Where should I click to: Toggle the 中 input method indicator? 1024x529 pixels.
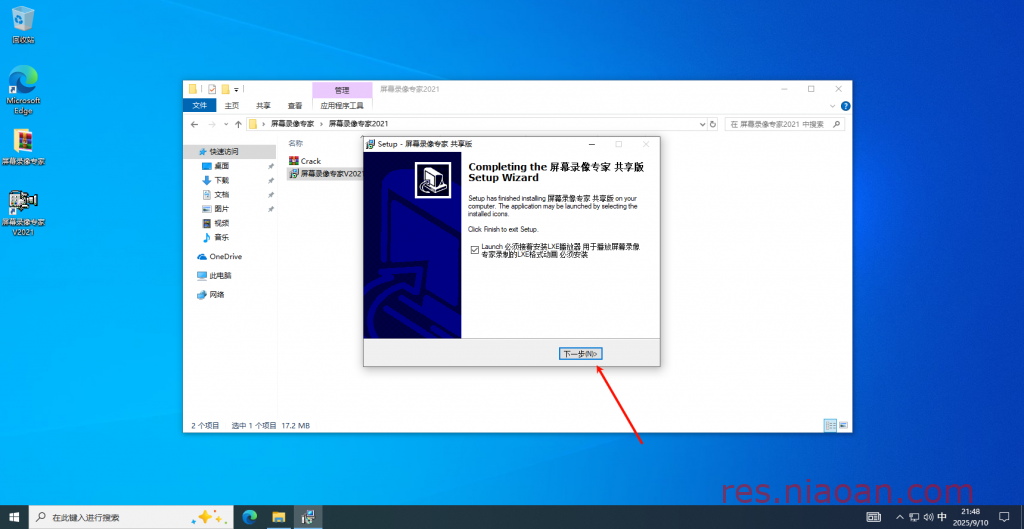point(942,517)
